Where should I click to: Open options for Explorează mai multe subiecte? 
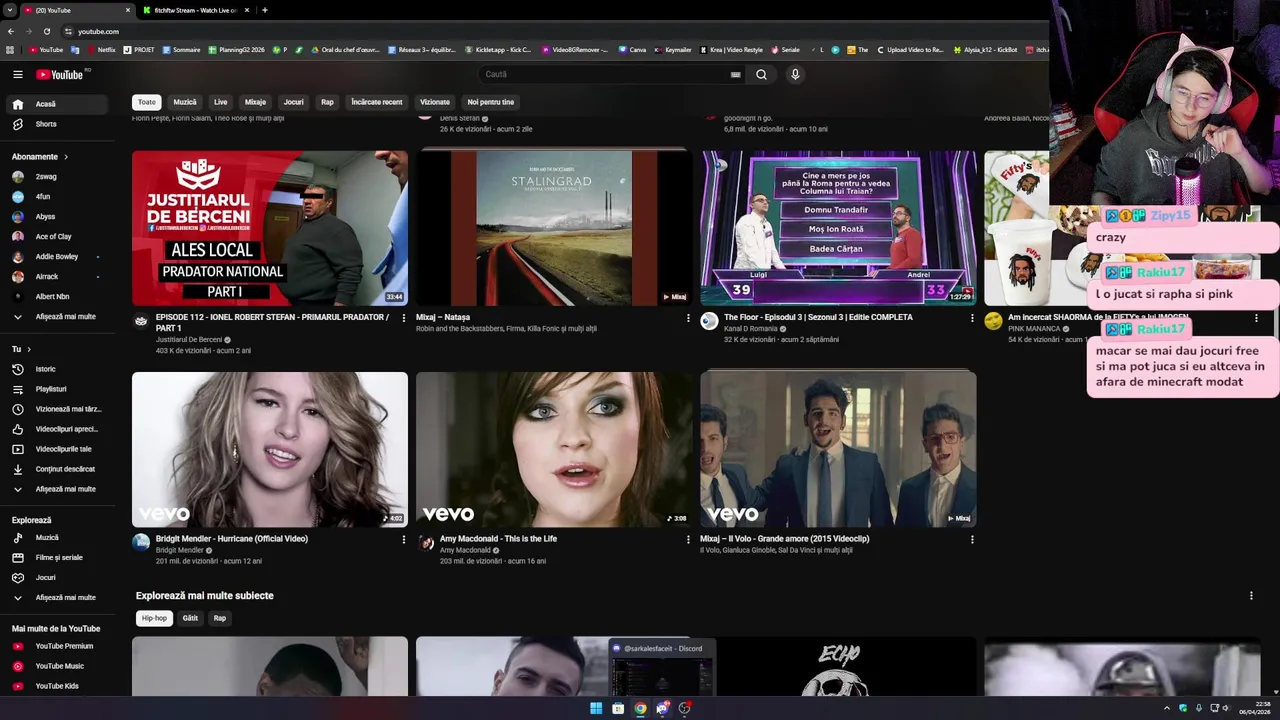pos(1251,596)
